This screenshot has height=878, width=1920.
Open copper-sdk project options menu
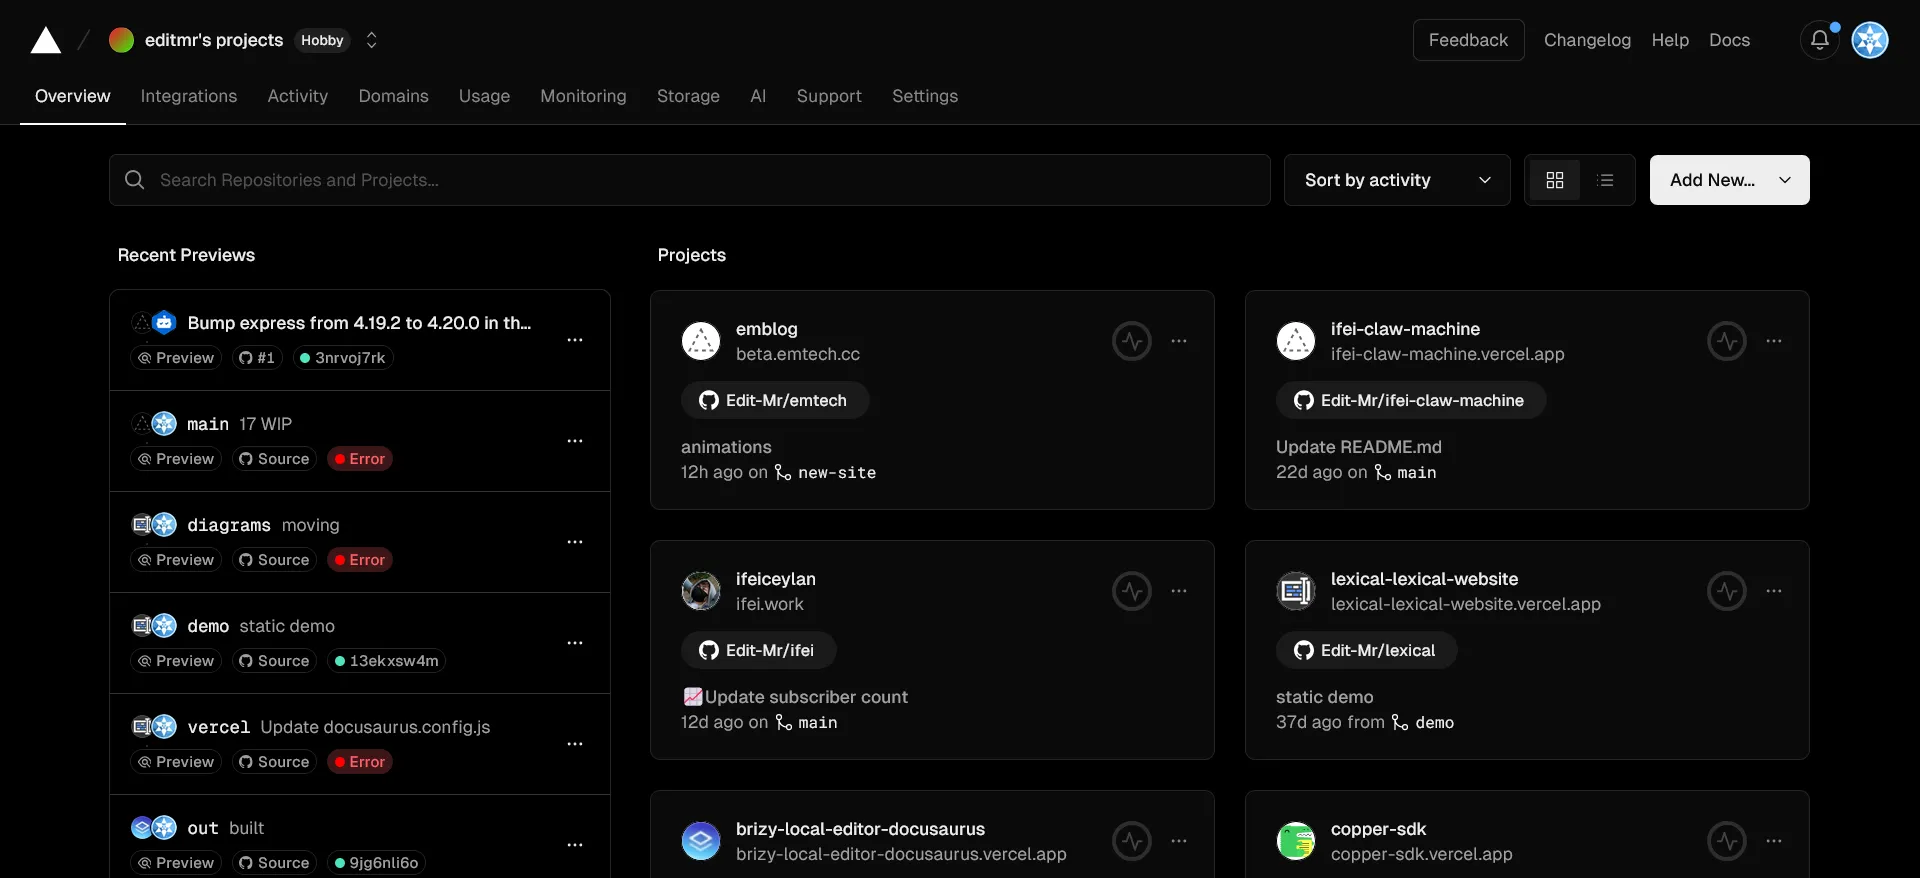pos(1774,841)
